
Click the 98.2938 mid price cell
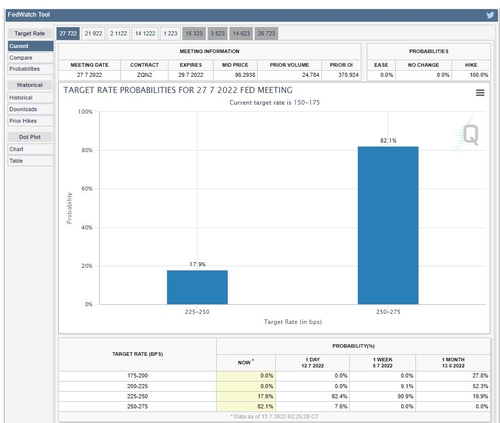235,75
